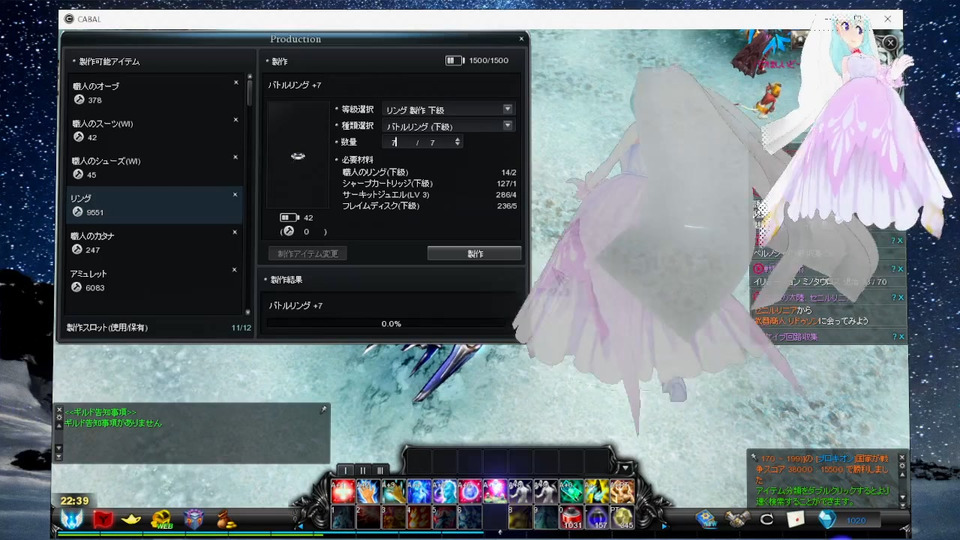Click the purple cube box icon

[x=193, y=520]
